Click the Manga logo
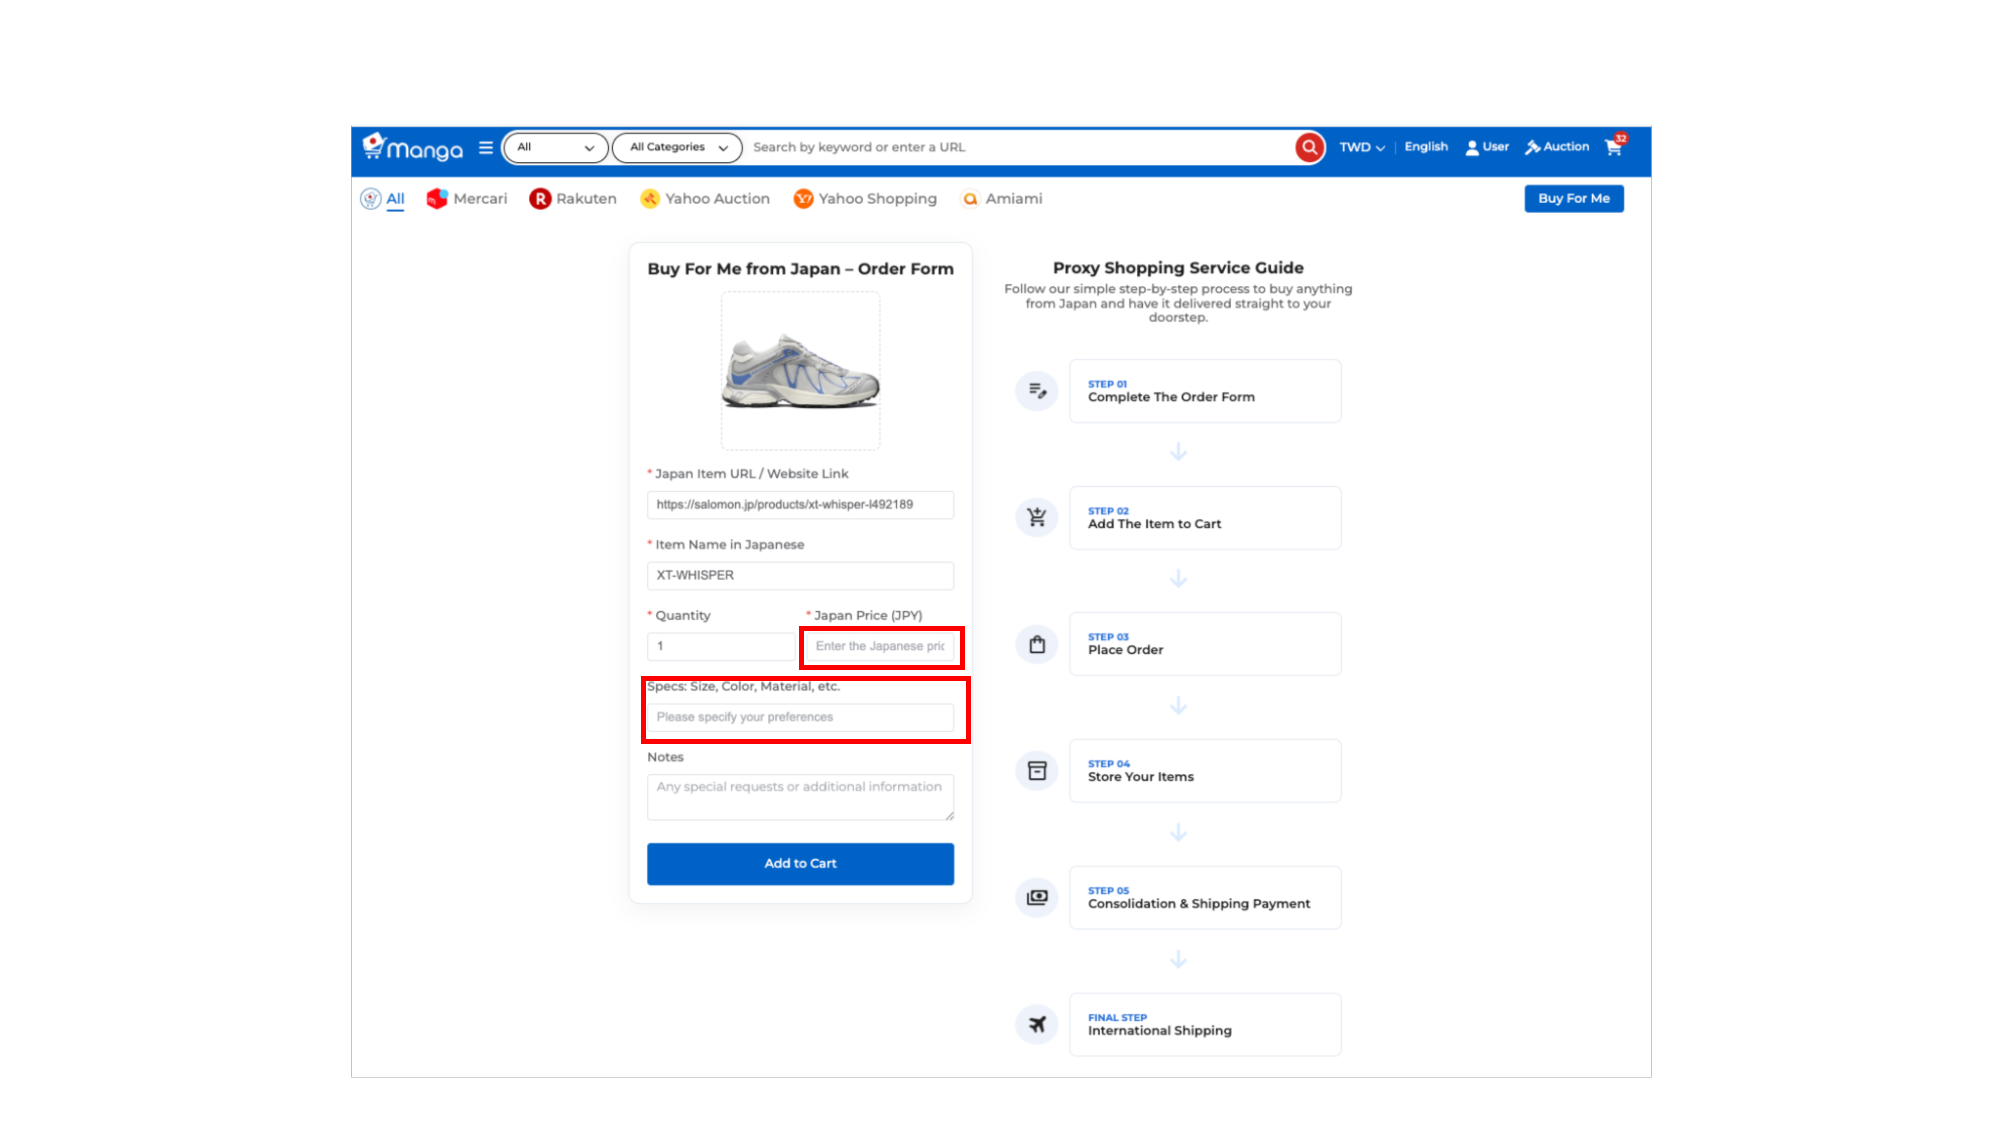 (413, 148)
